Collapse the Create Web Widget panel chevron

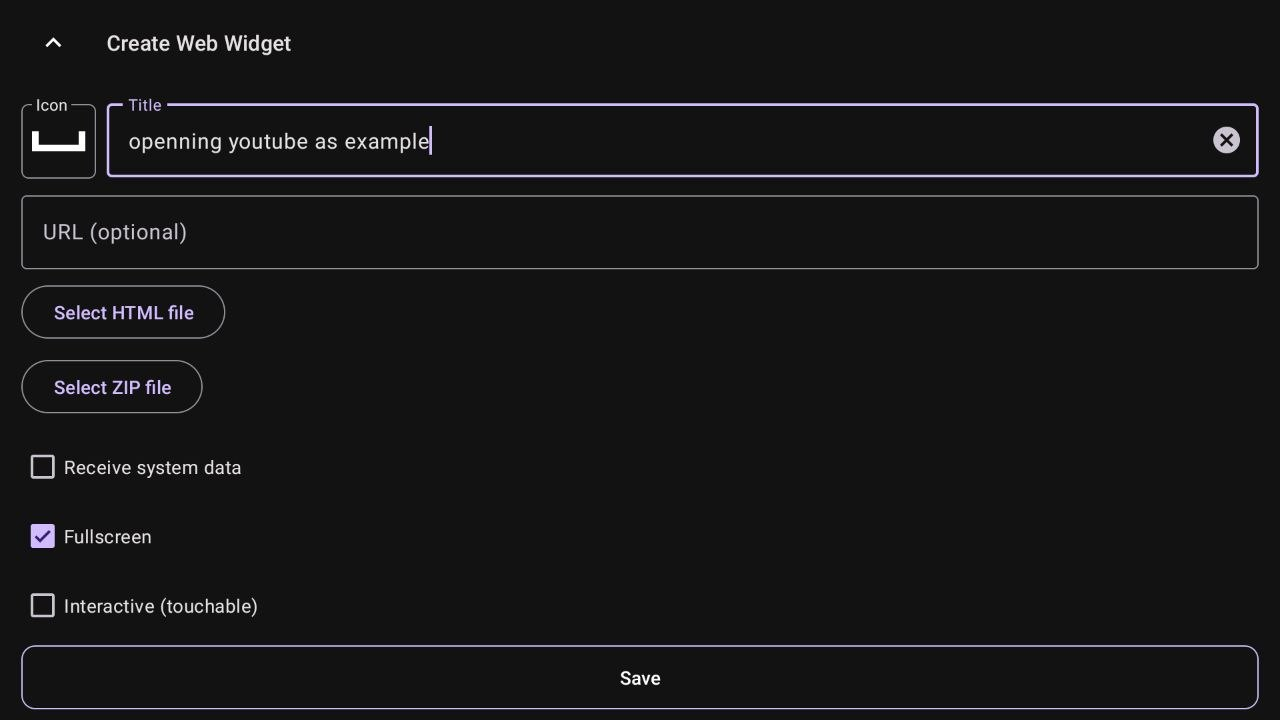tap(53, 43)
